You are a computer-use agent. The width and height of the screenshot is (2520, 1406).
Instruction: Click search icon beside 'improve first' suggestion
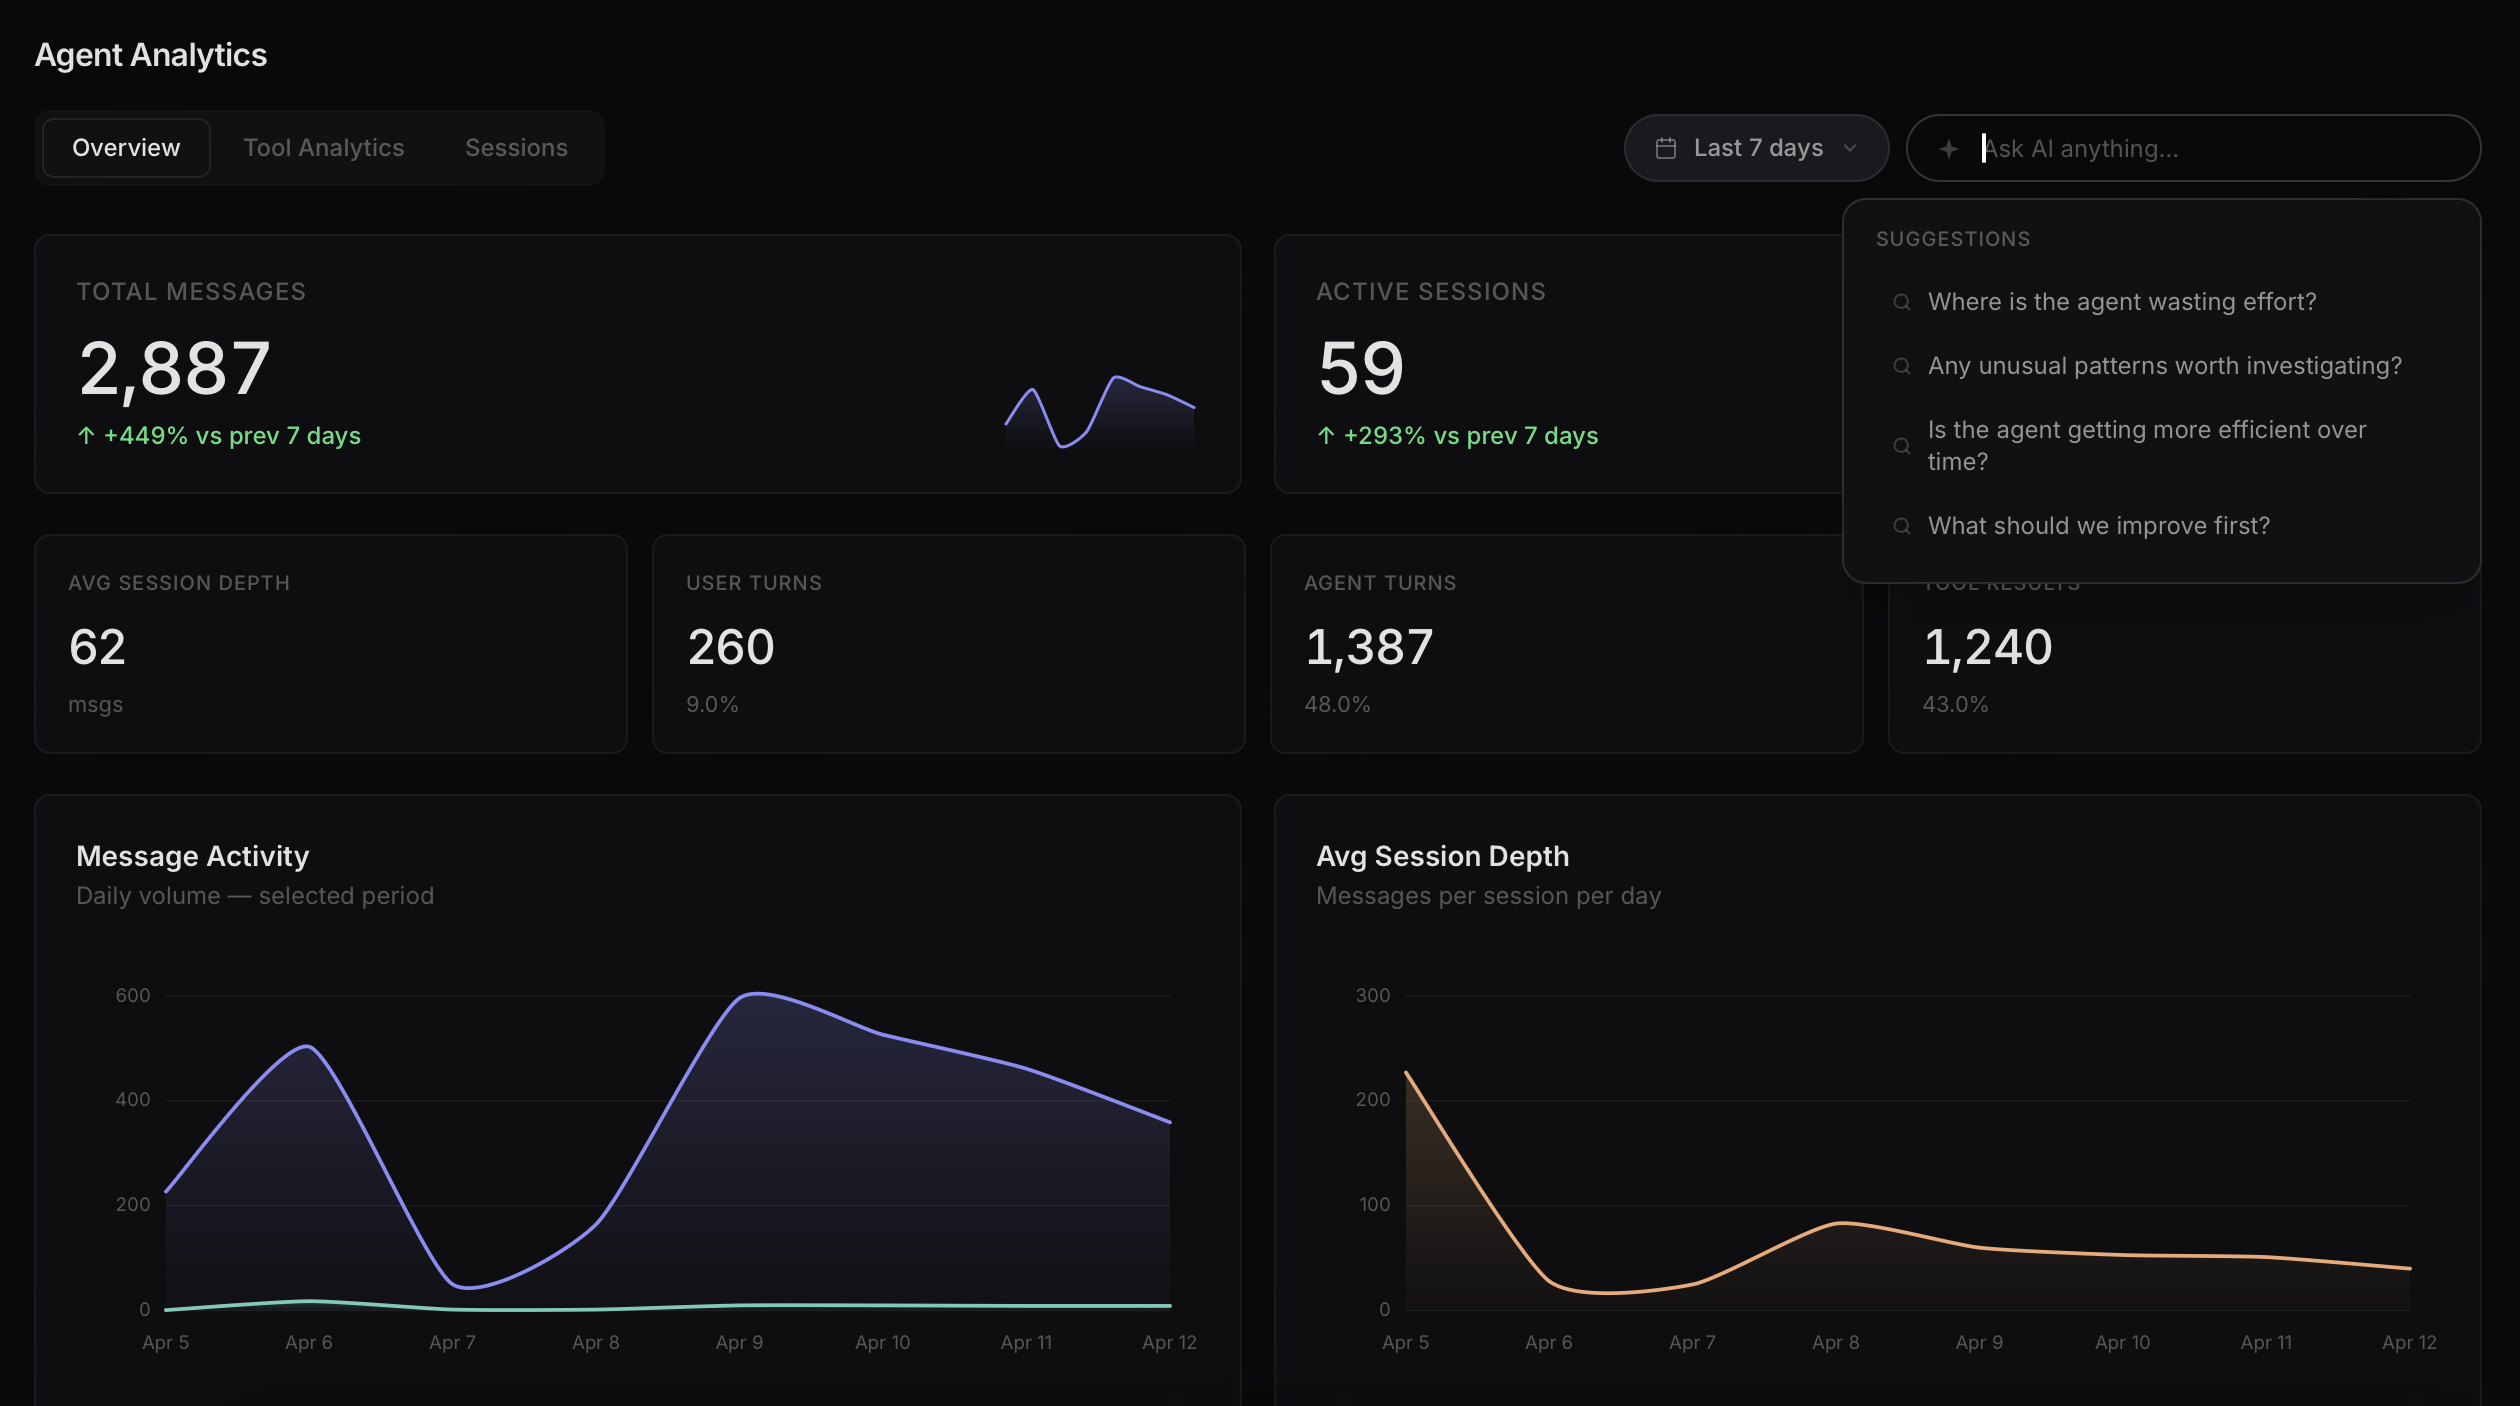tap(1902, 526)
